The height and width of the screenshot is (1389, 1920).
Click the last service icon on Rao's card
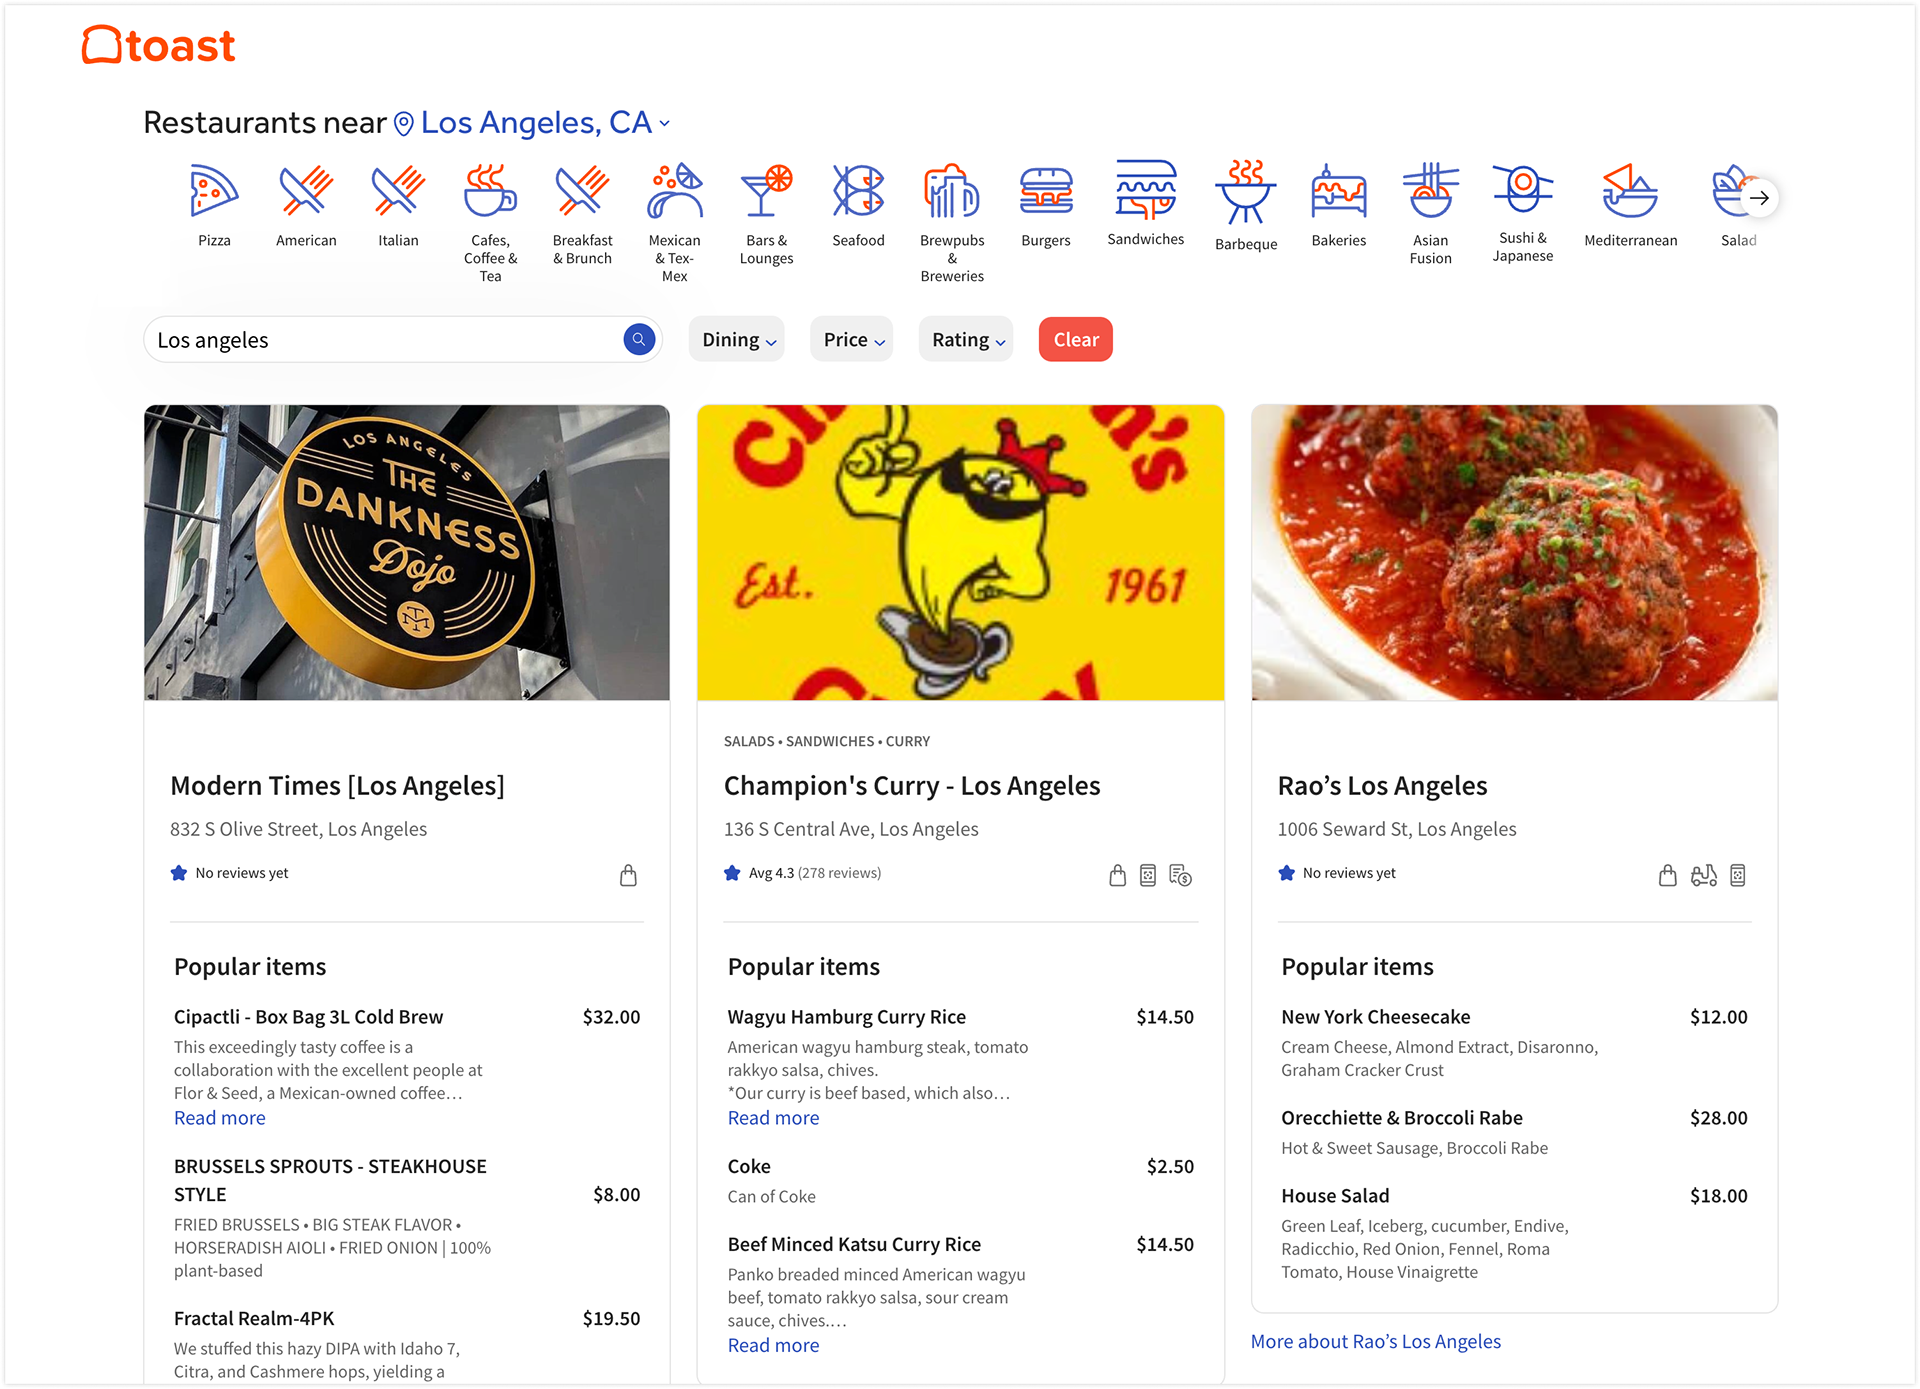point(1738,875)
